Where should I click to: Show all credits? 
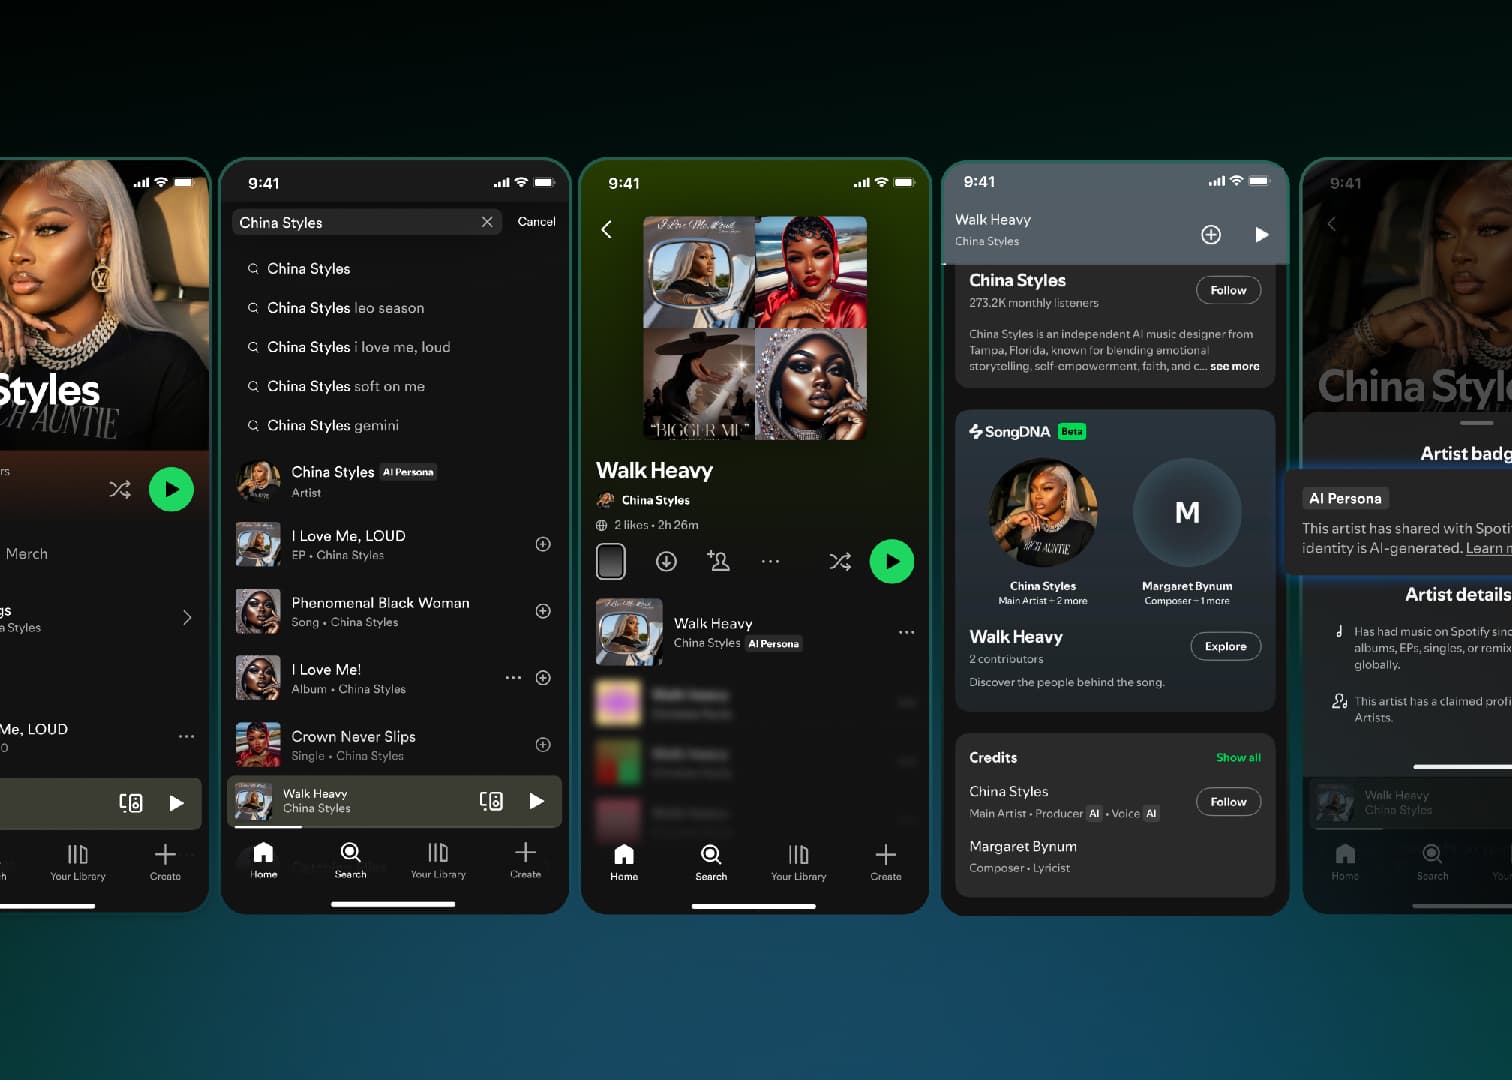(x=1238, y=757)
